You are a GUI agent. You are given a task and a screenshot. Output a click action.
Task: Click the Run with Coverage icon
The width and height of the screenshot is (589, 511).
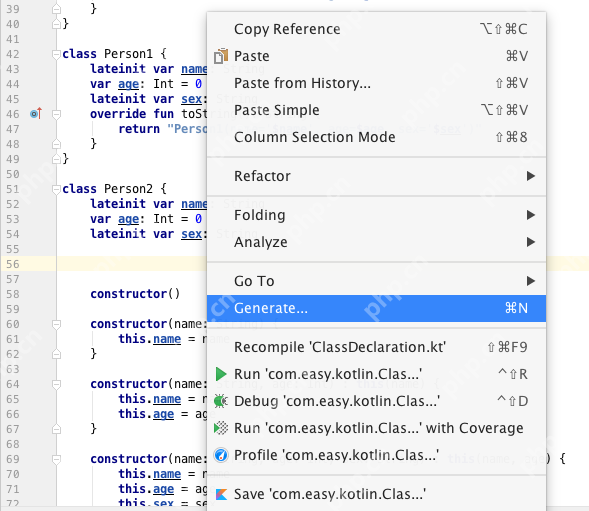tap(220, 428)
